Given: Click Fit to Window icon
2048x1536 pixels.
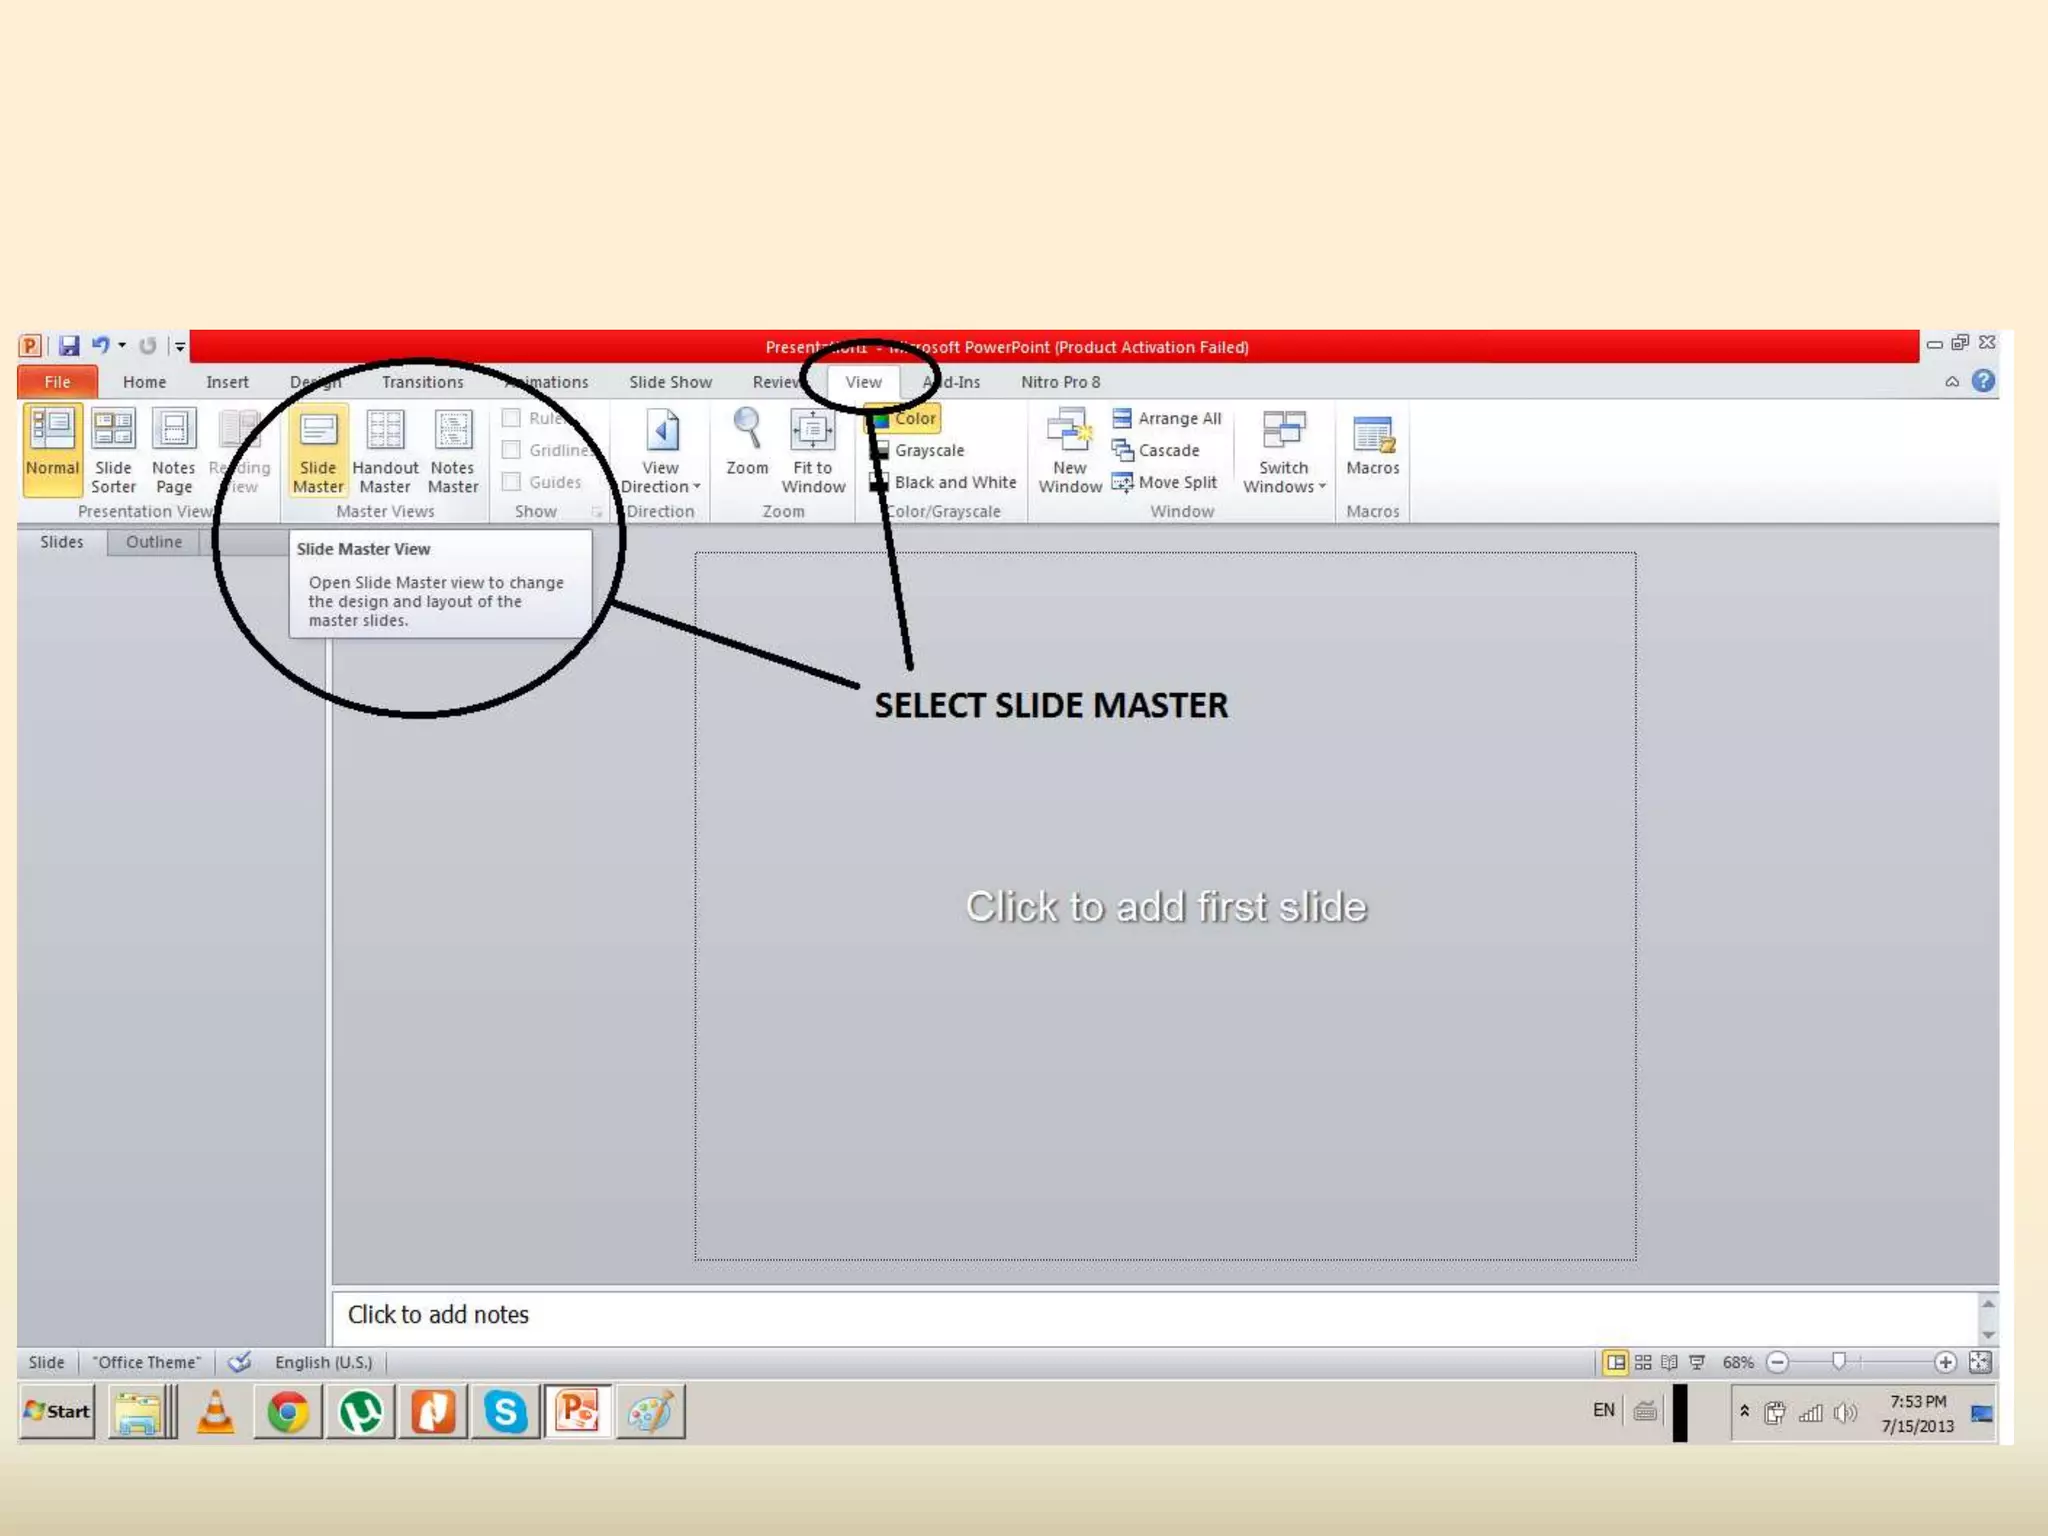Looking at the screenshot, I should pos(812,431).
